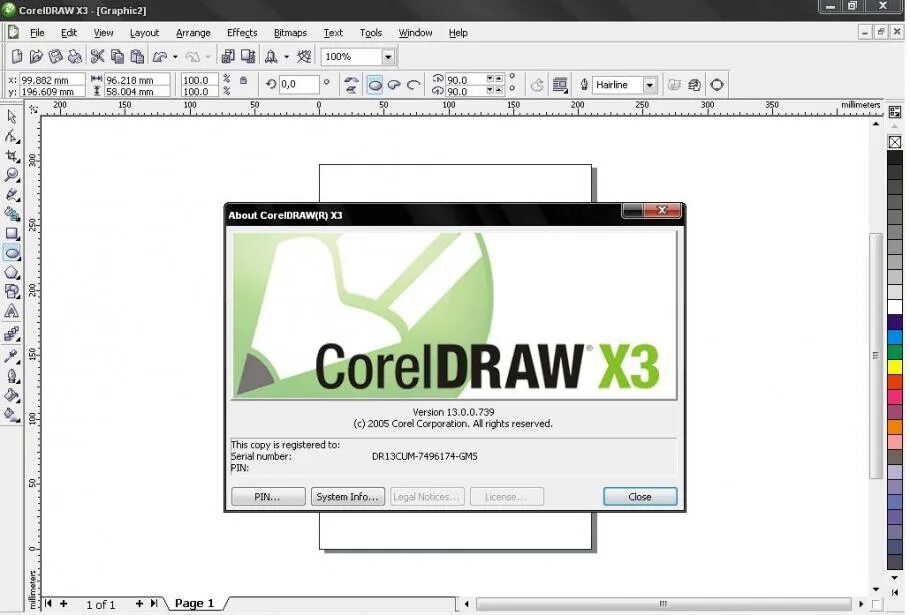The height and width of the screenshot is (615, 910).
Task: Click the Cut scissors icon
Action: coord(97,56)
